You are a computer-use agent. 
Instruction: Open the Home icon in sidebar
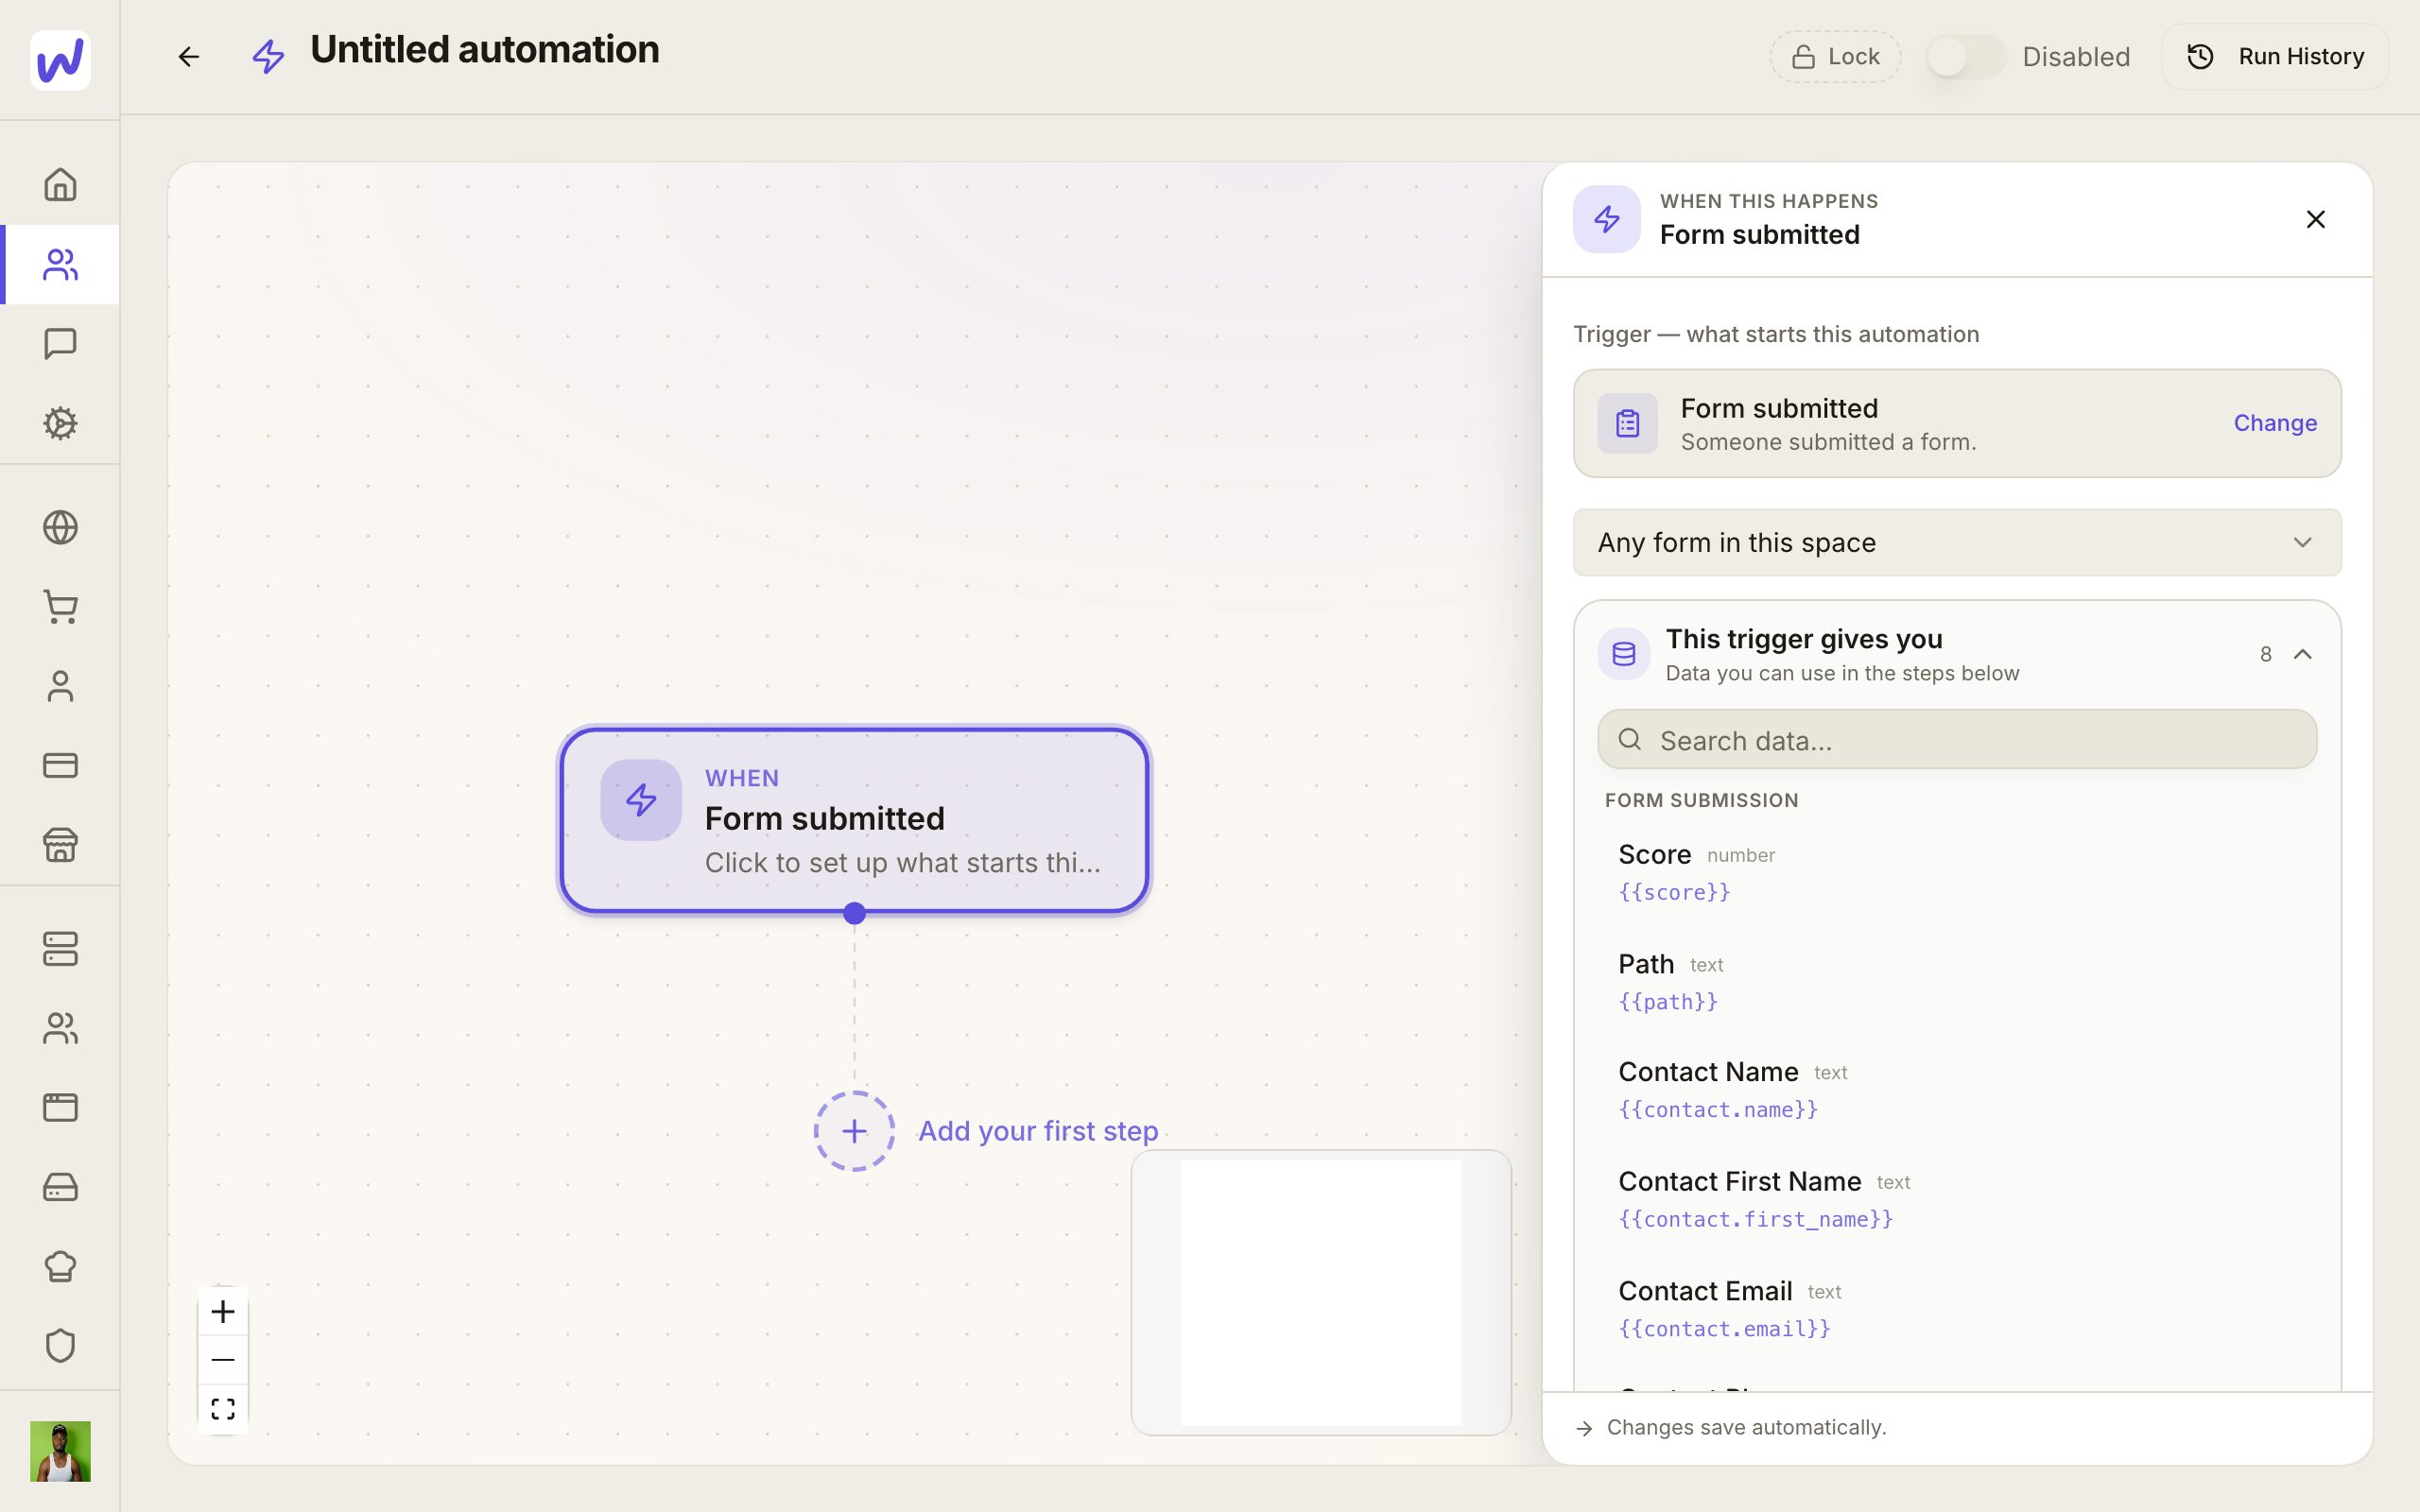point(60,185)
